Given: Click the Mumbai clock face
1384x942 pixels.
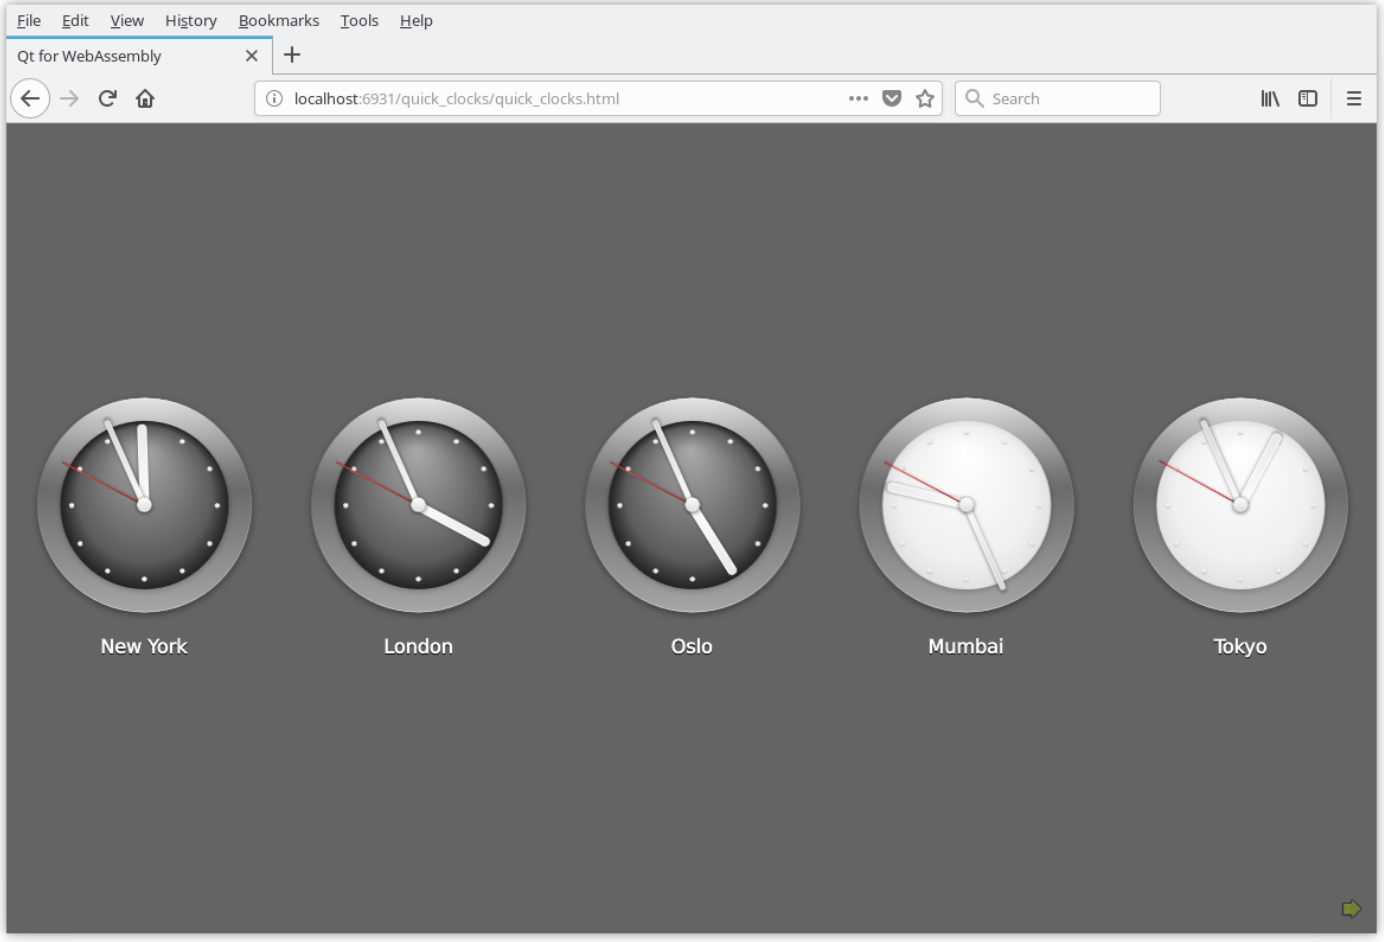Looking at the screenshot, I should (x=966, y=505).
